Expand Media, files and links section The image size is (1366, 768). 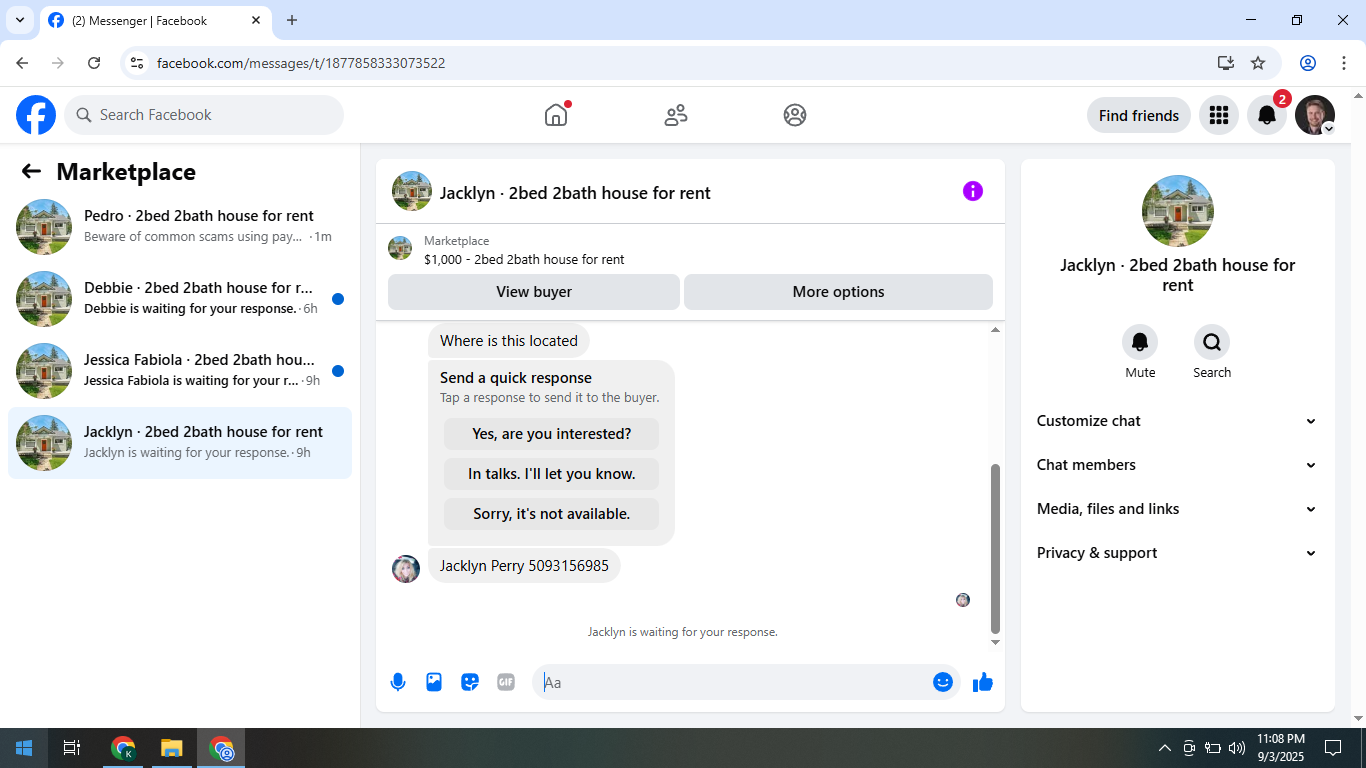click(1178, 509)
